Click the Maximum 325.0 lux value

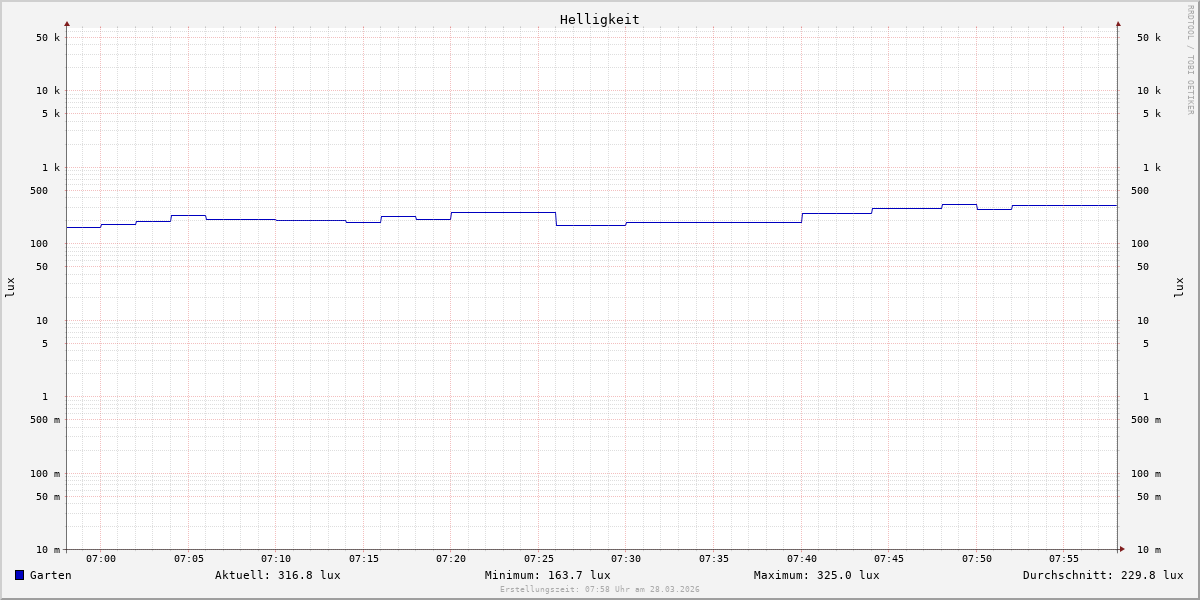(816, 575)
